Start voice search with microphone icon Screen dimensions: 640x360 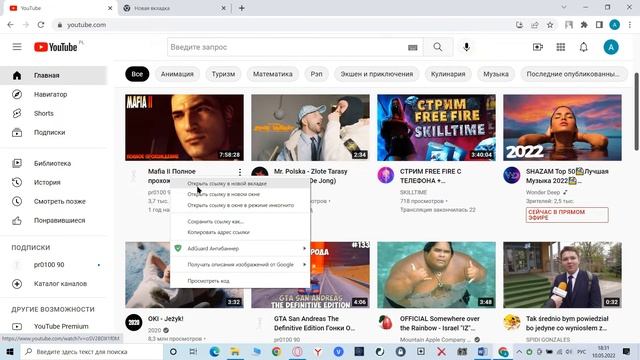[467, 47]
